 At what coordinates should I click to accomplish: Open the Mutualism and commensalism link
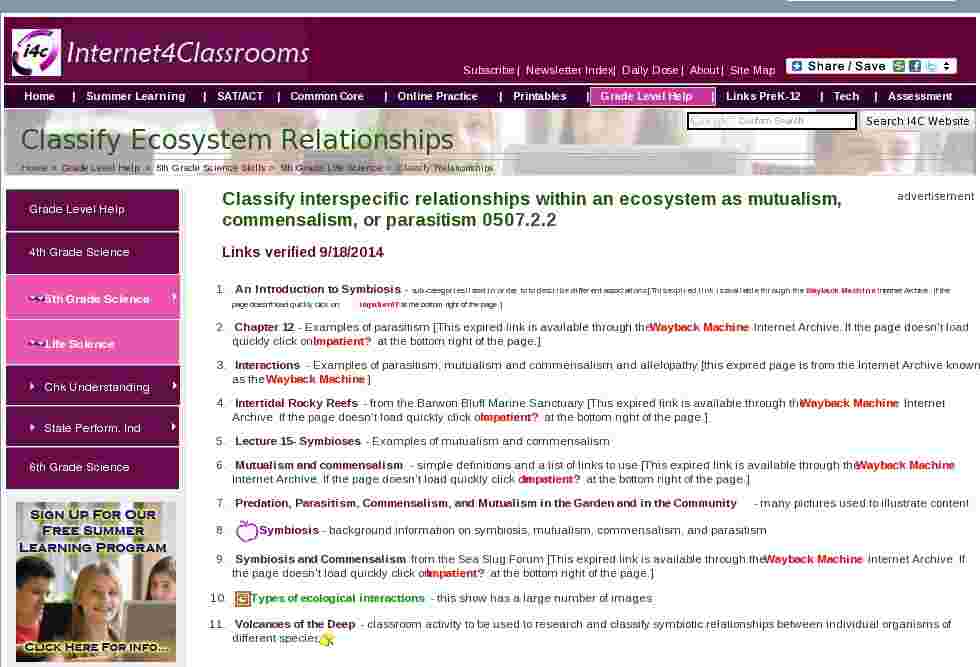(319, 466)
